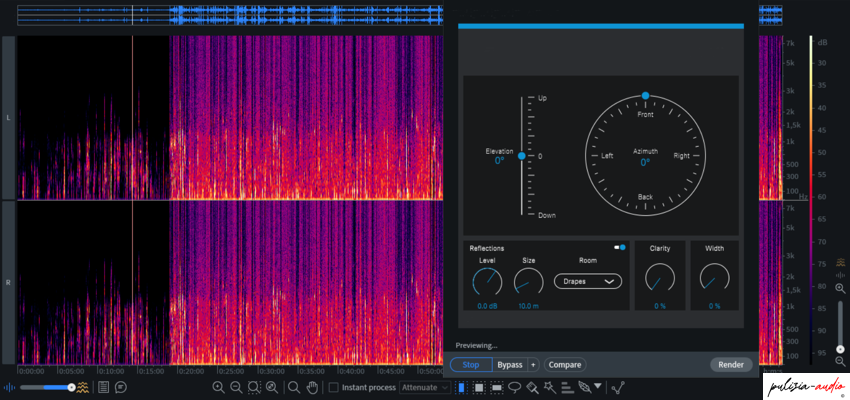The image size is (850, 400).
Task: Click the Right label on the azimuth dial
Action: tap(681, 156)
